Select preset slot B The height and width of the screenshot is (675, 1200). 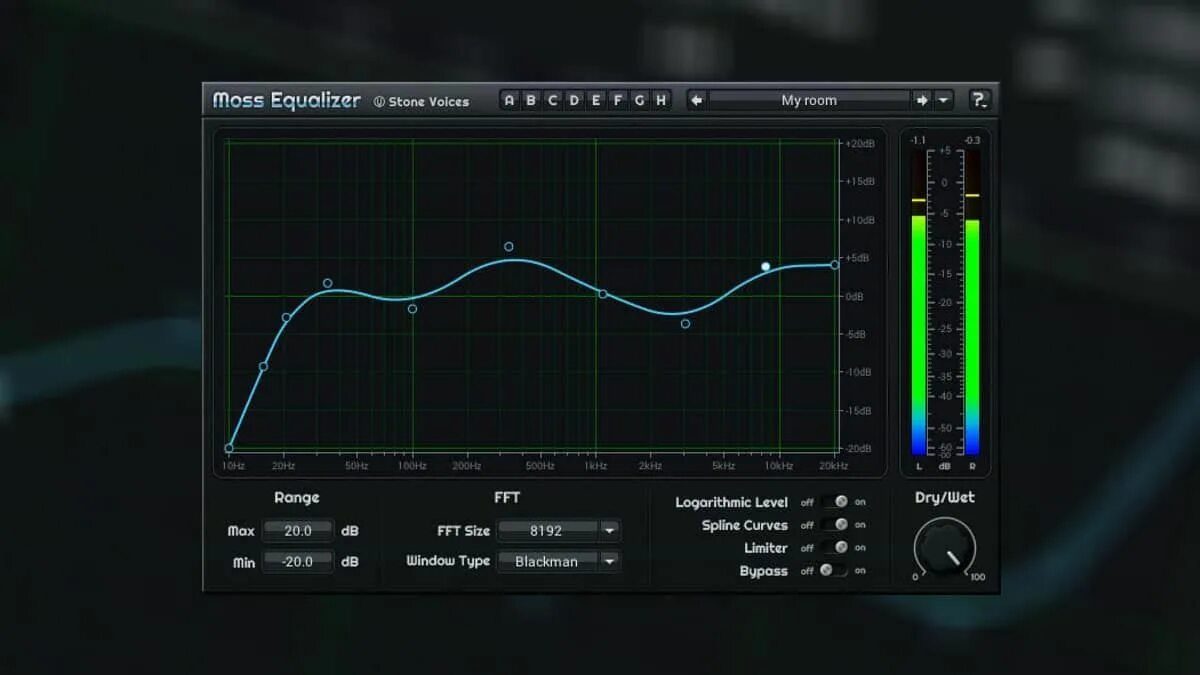(530, 100)
